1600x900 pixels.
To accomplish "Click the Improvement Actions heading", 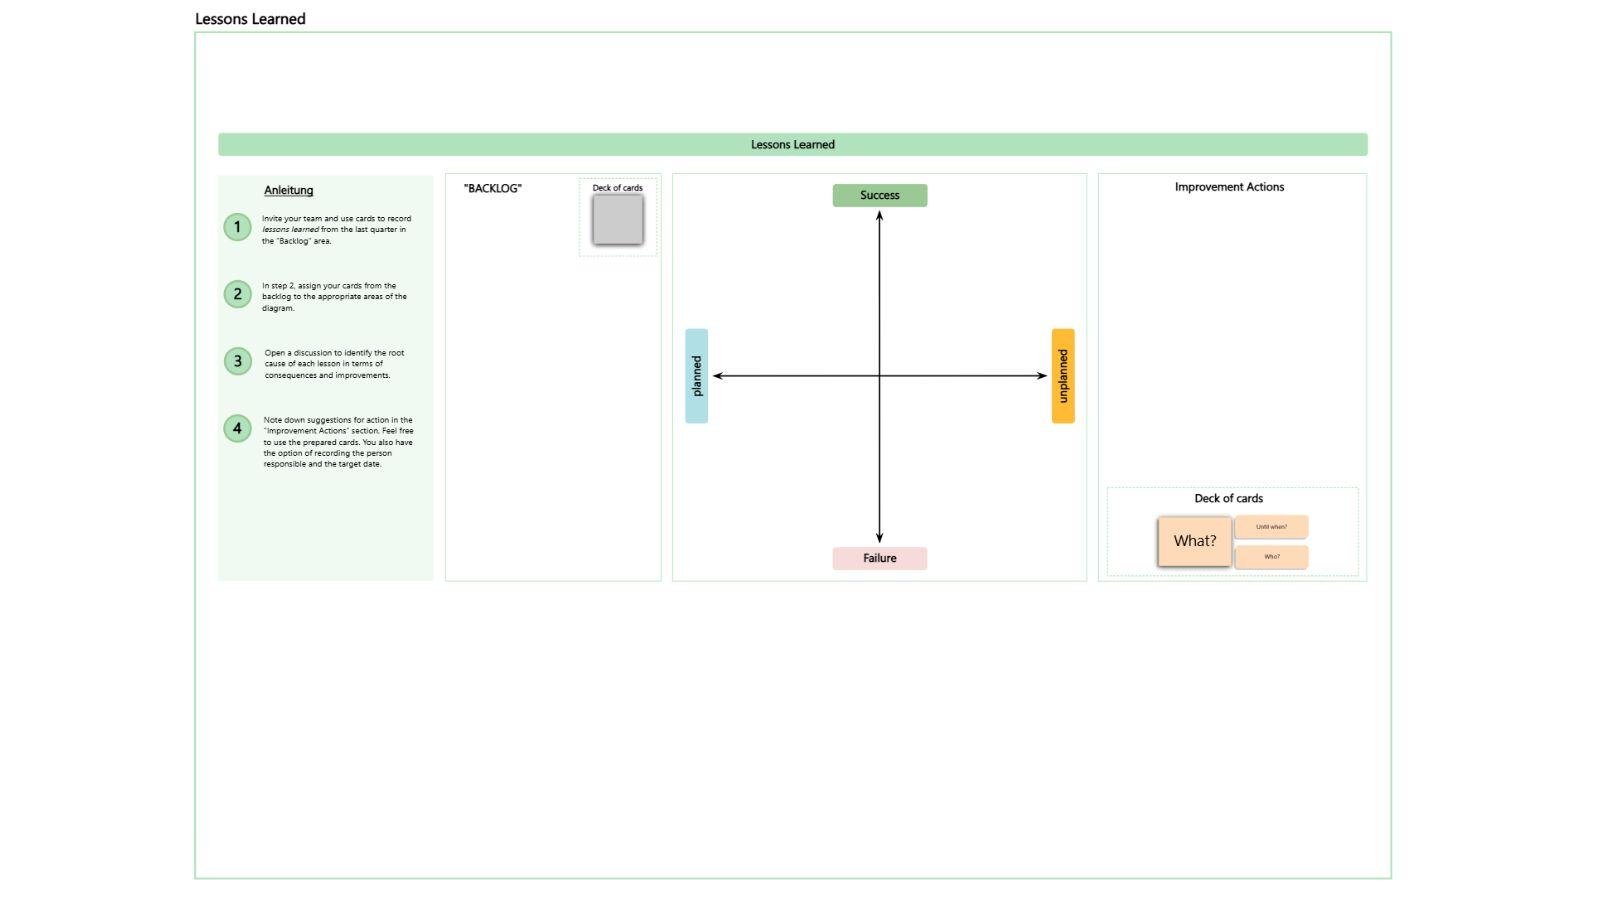I will pyautogui.click(x=1229, y=187).
